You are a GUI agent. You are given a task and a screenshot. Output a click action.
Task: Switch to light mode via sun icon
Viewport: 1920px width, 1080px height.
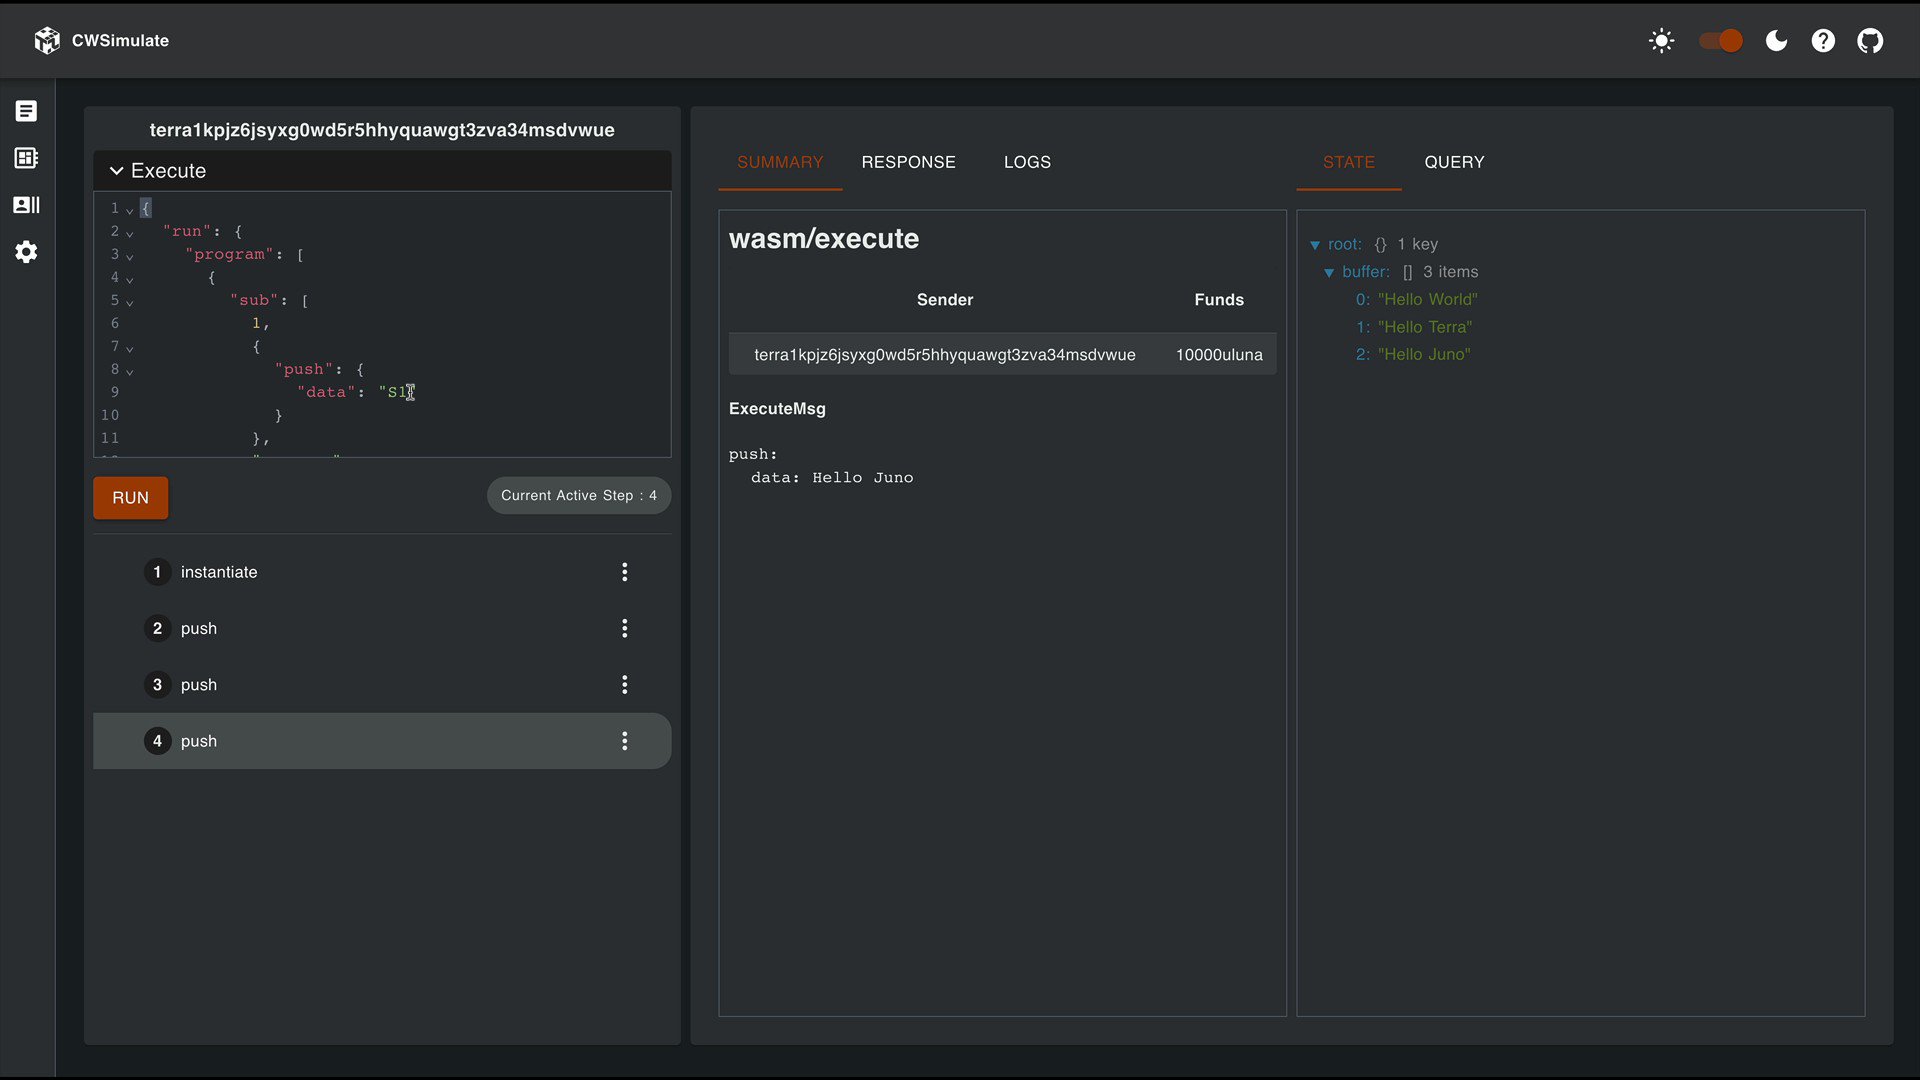coord(1661,41)
